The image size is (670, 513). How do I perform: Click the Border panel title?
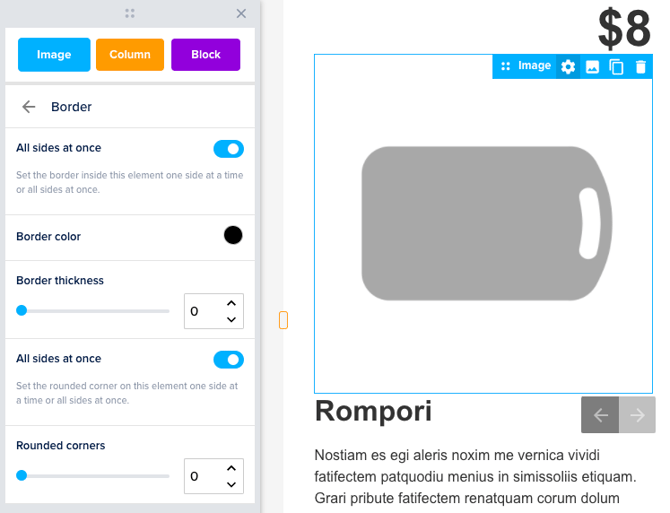(x=71, y=107)
